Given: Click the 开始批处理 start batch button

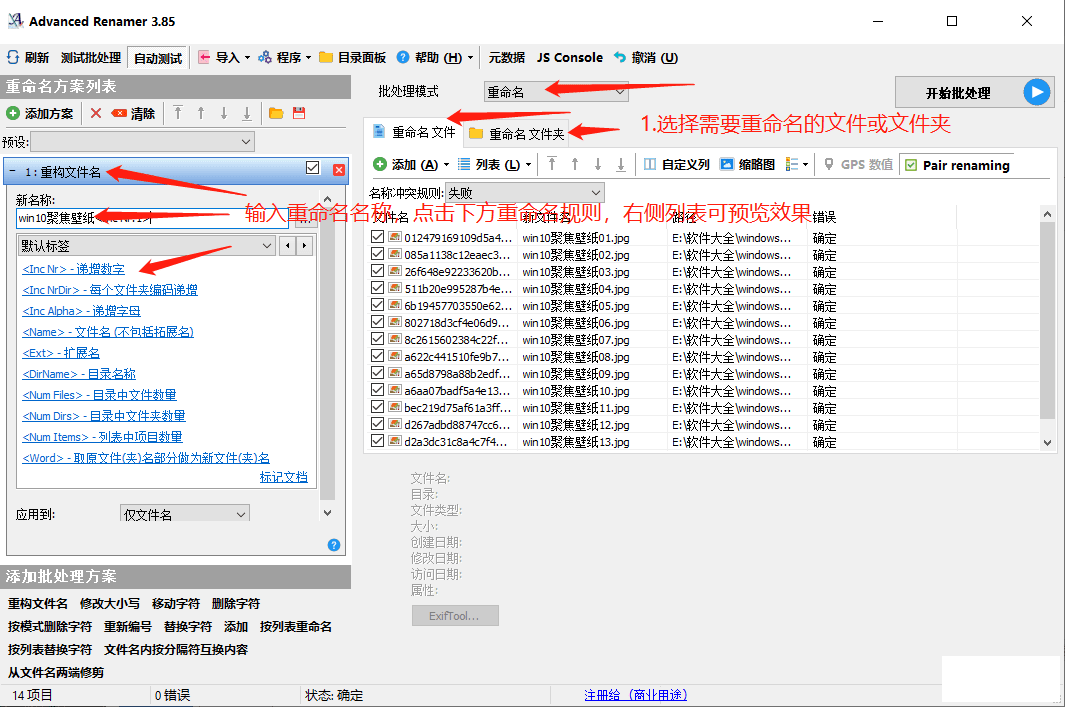Looking at the screenshot, I should 974,92.
